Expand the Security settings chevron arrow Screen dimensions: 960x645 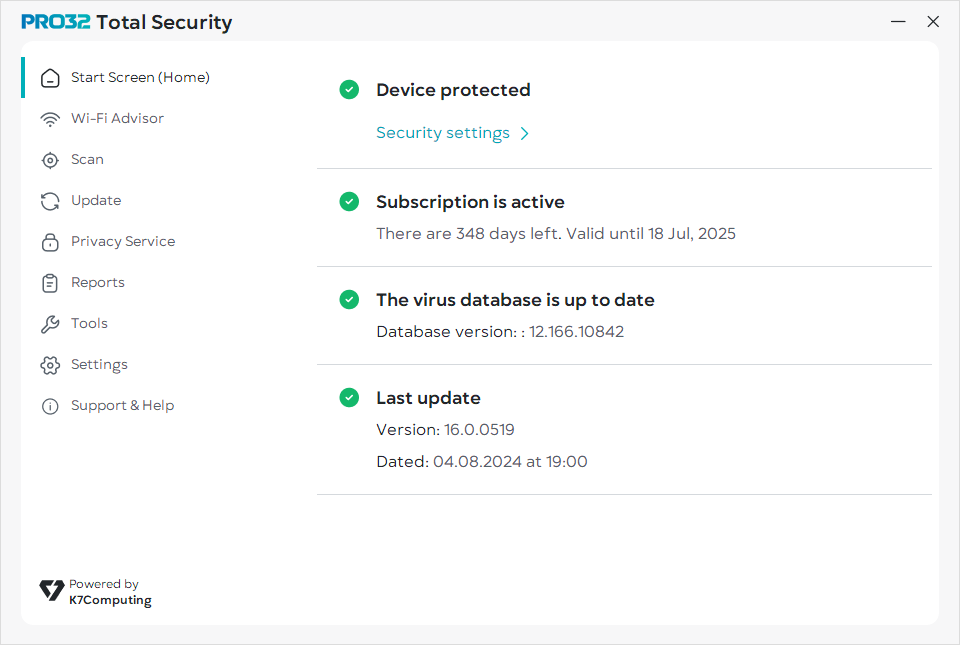(x=525, y=134)
